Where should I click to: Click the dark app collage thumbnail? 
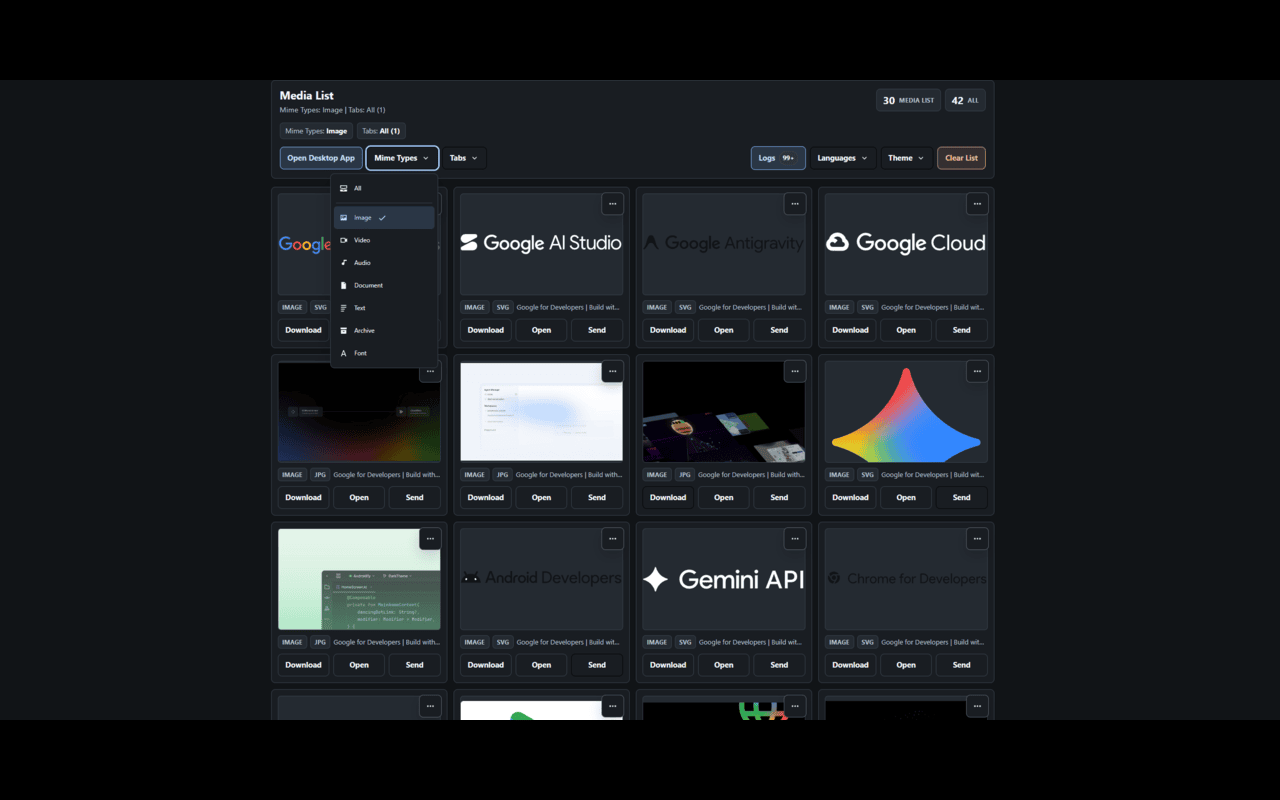(x=724, y=412)
